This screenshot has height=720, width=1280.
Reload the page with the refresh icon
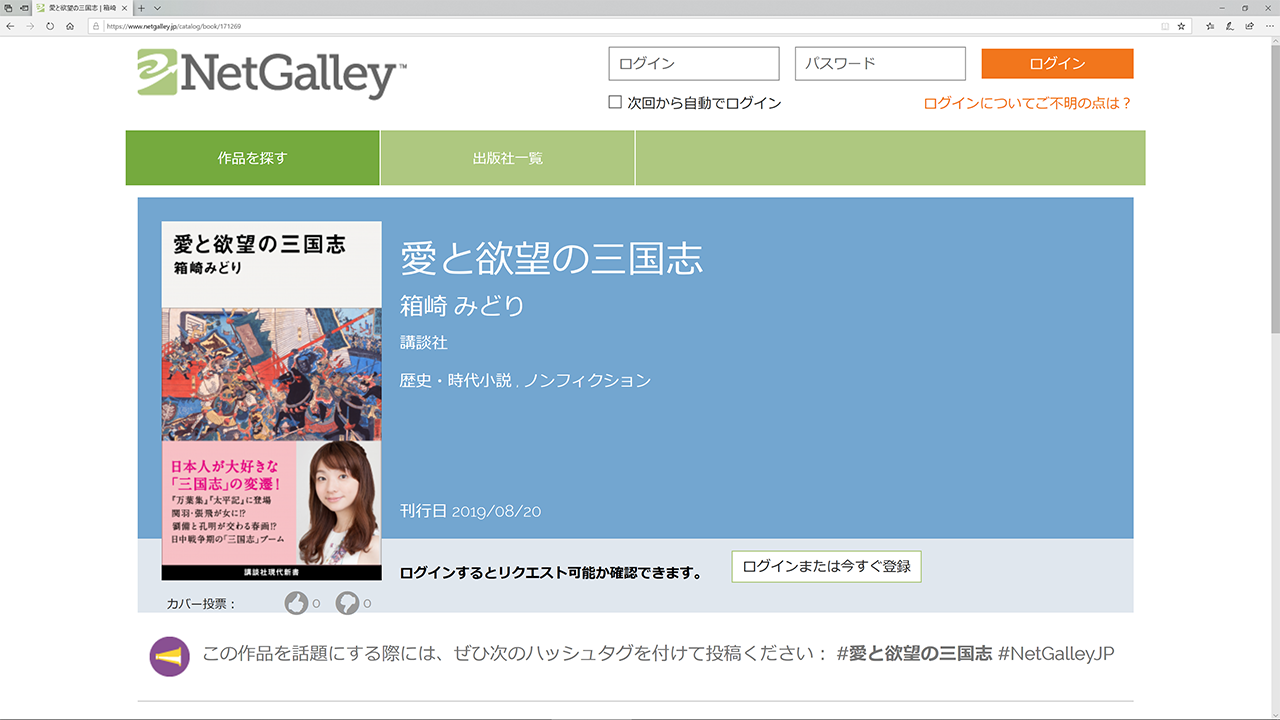tap(50, 26)
